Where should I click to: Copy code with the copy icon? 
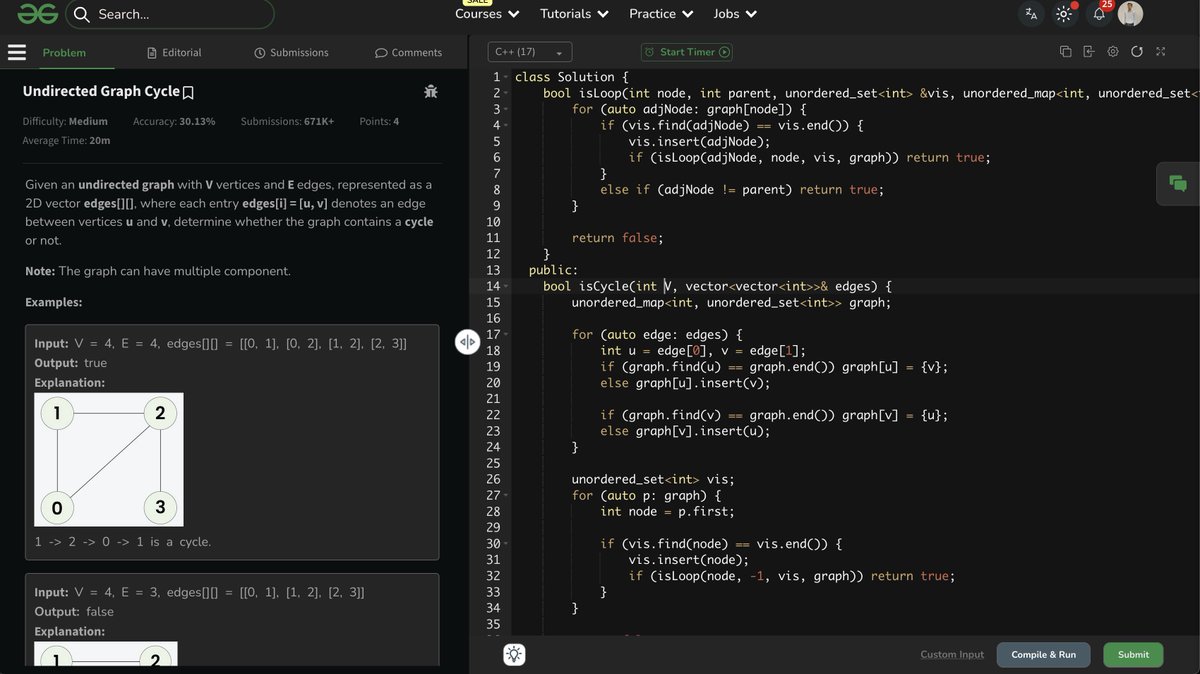[1065, 52]
